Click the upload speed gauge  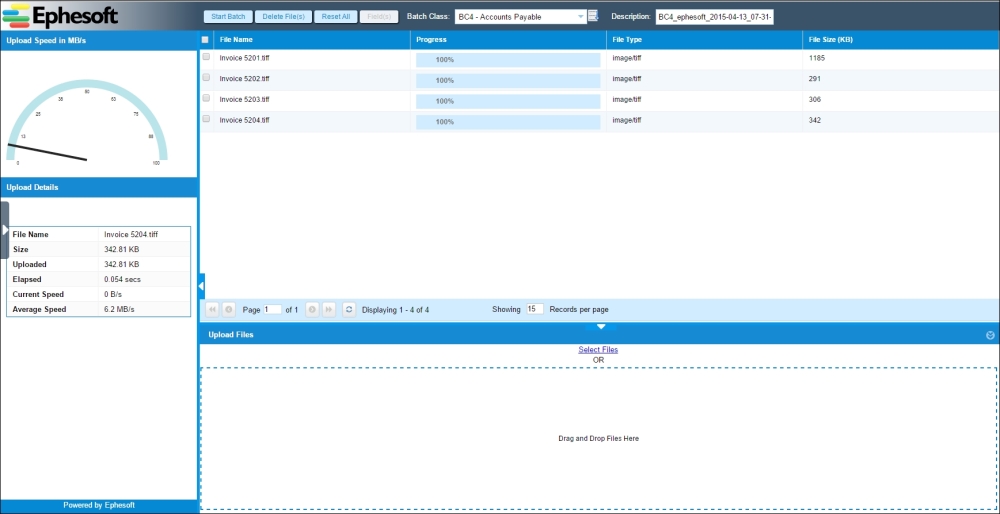[x=87, y=121]
